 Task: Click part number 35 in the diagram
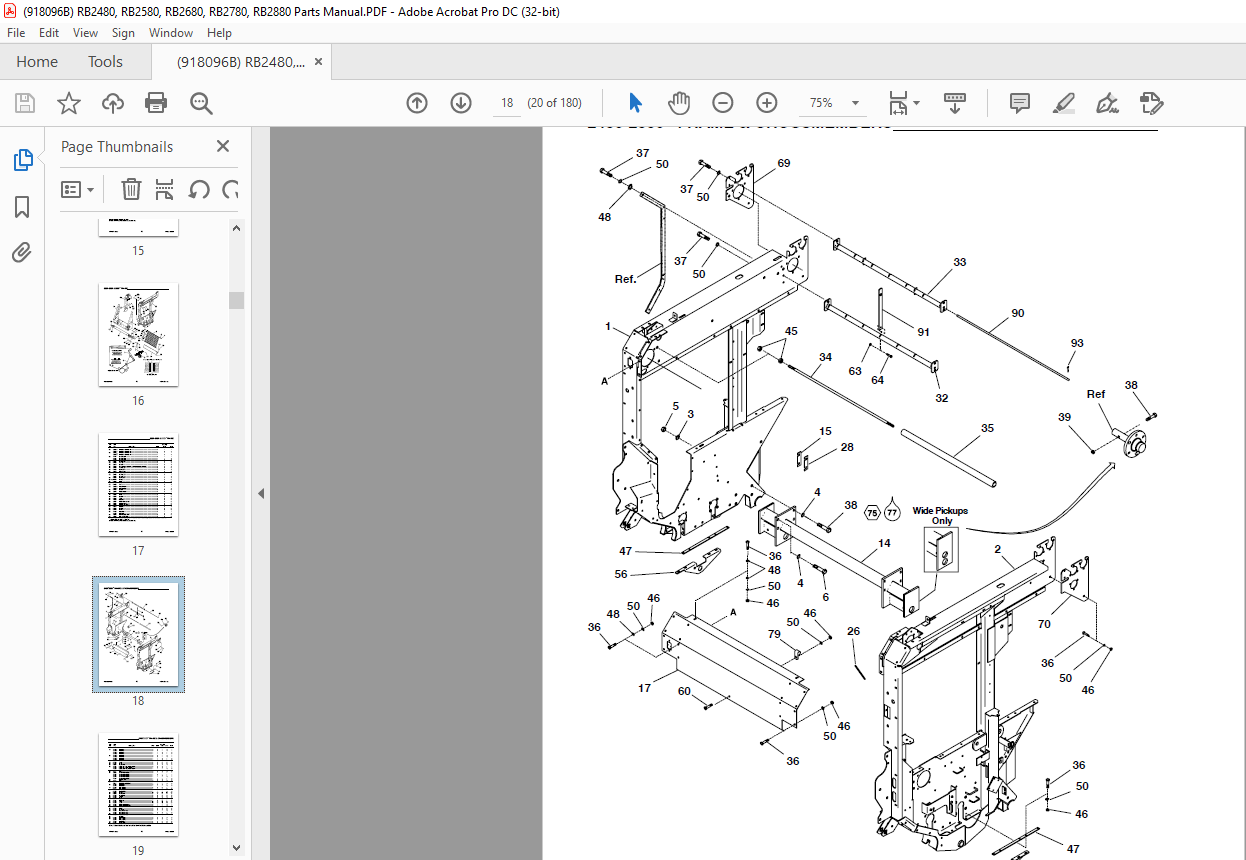point(987,428)
